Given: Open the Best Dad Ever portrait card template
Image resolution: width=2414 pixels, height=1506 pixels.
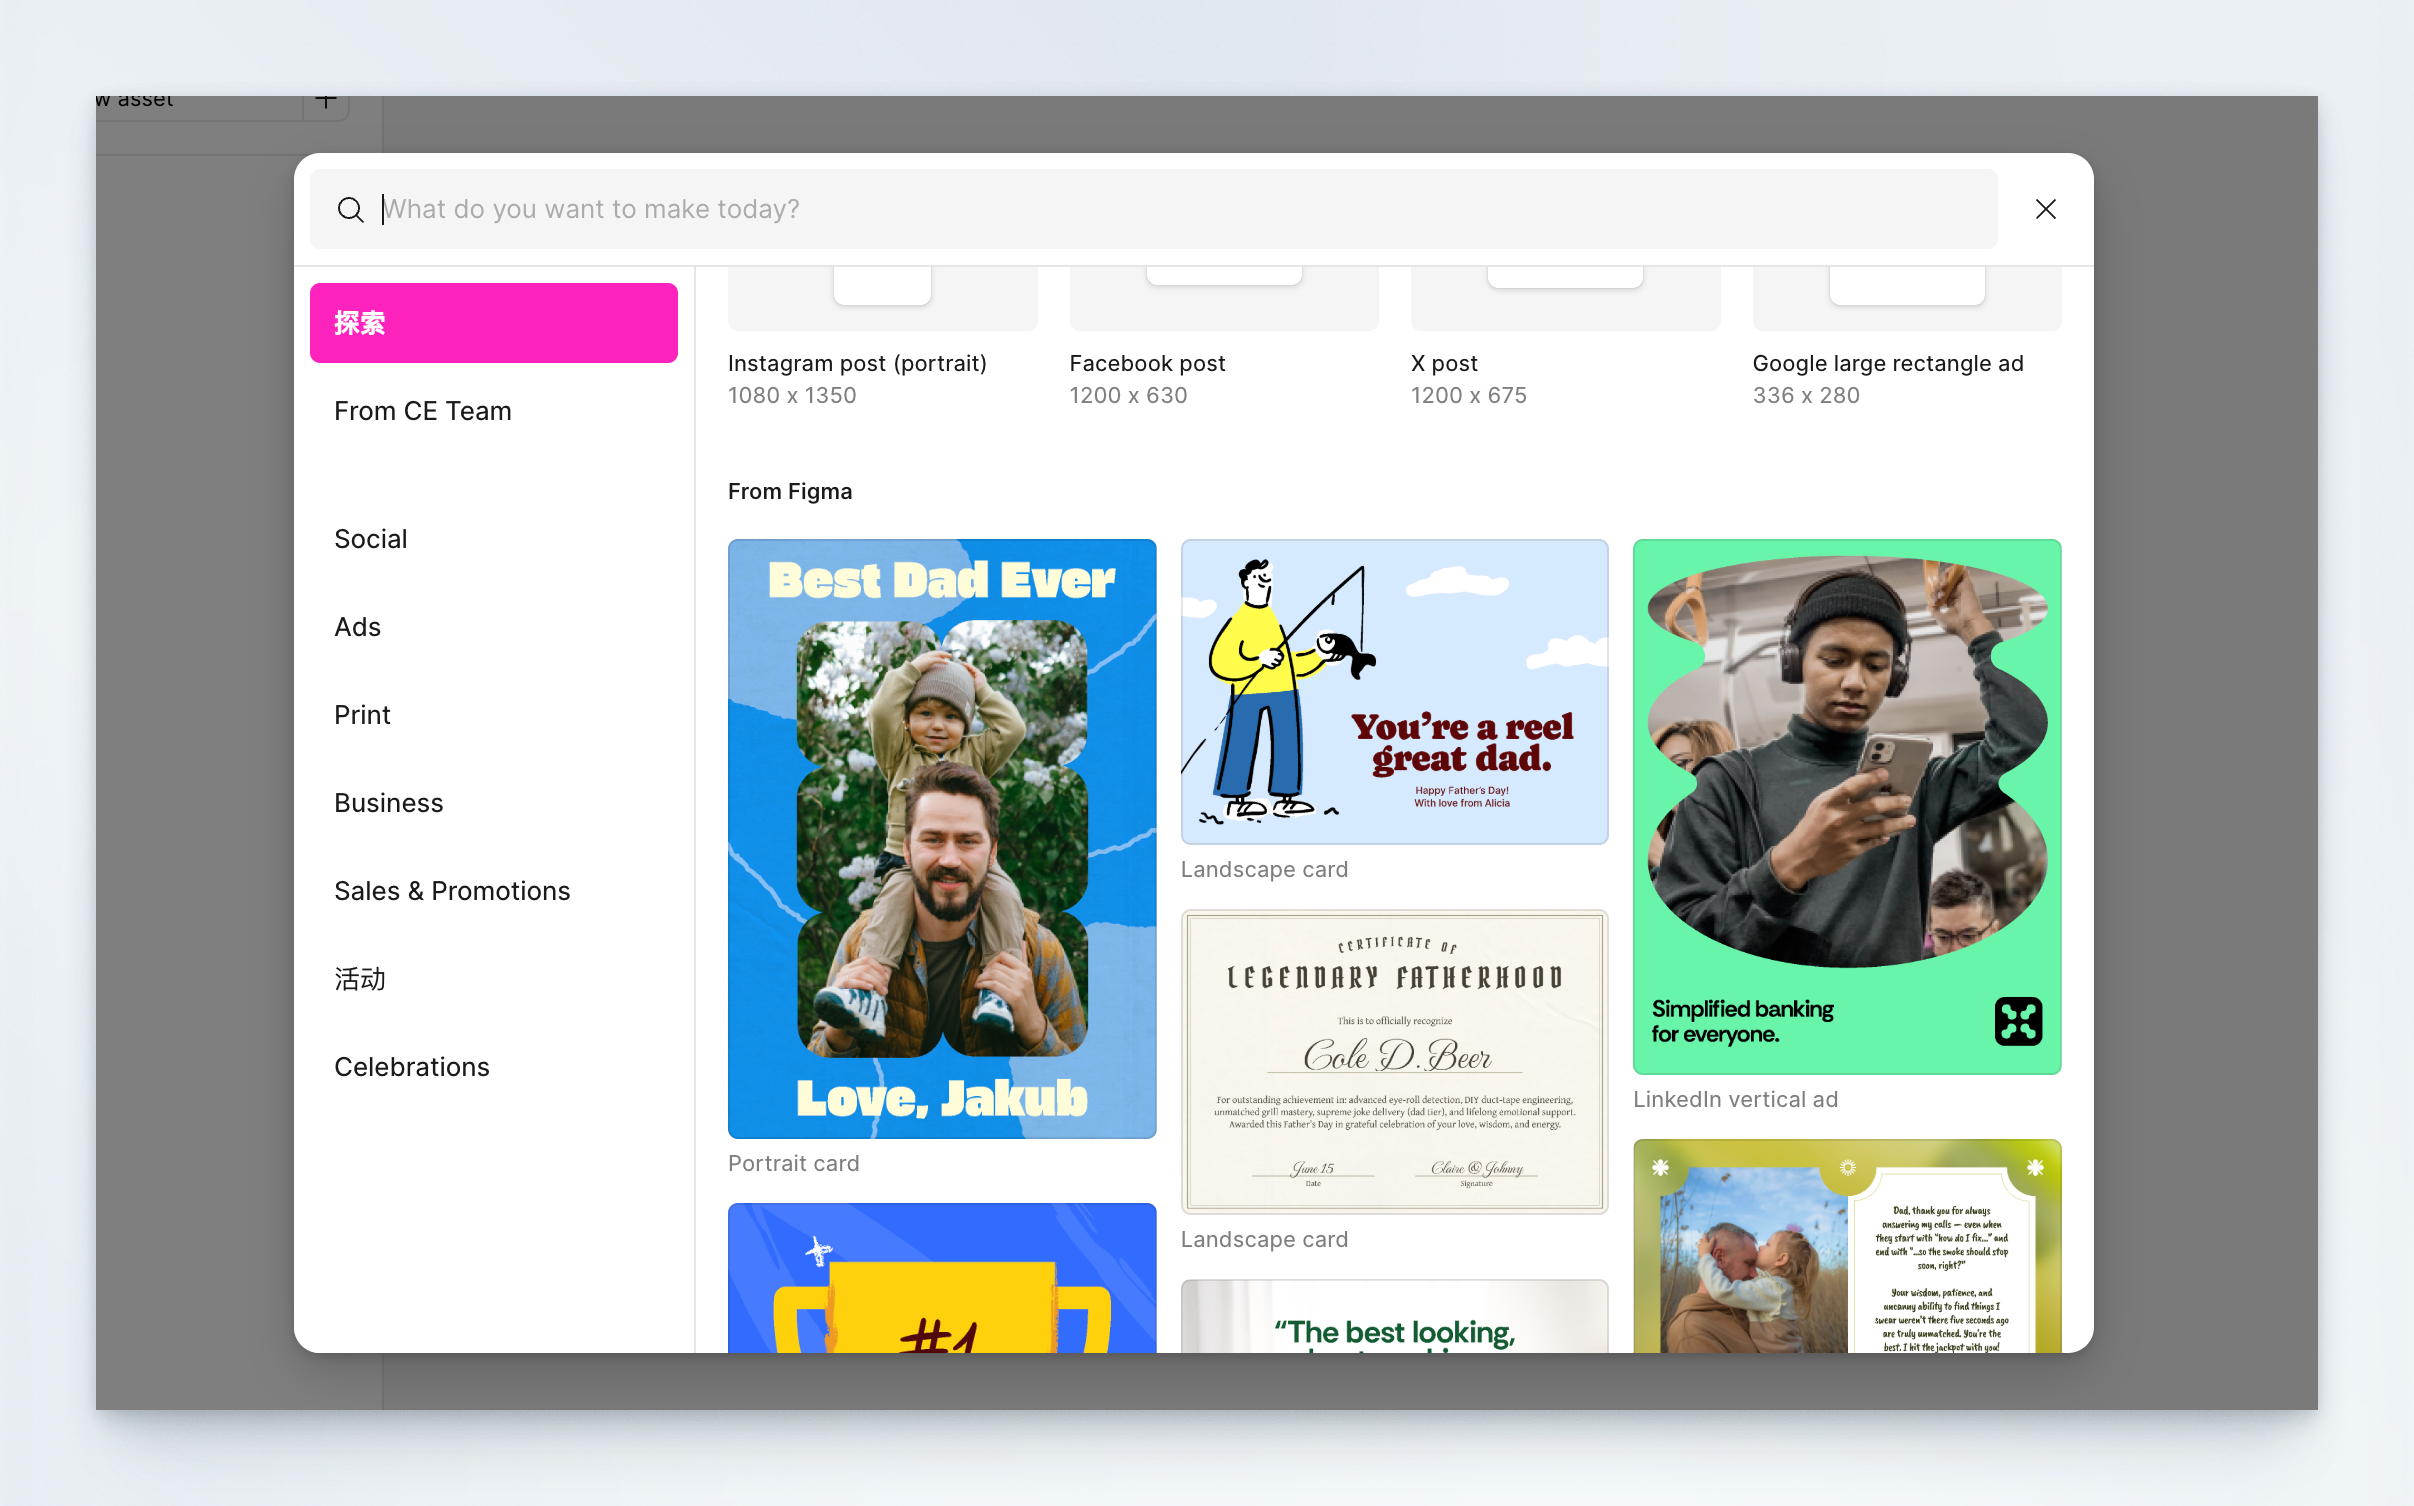Looking at the screenshot, I should coord(942,838).
